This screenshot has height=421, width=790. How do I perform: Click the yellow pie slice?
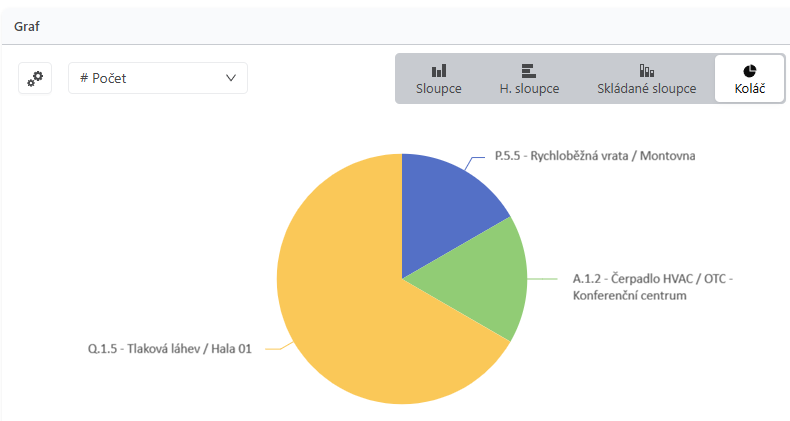353,302
